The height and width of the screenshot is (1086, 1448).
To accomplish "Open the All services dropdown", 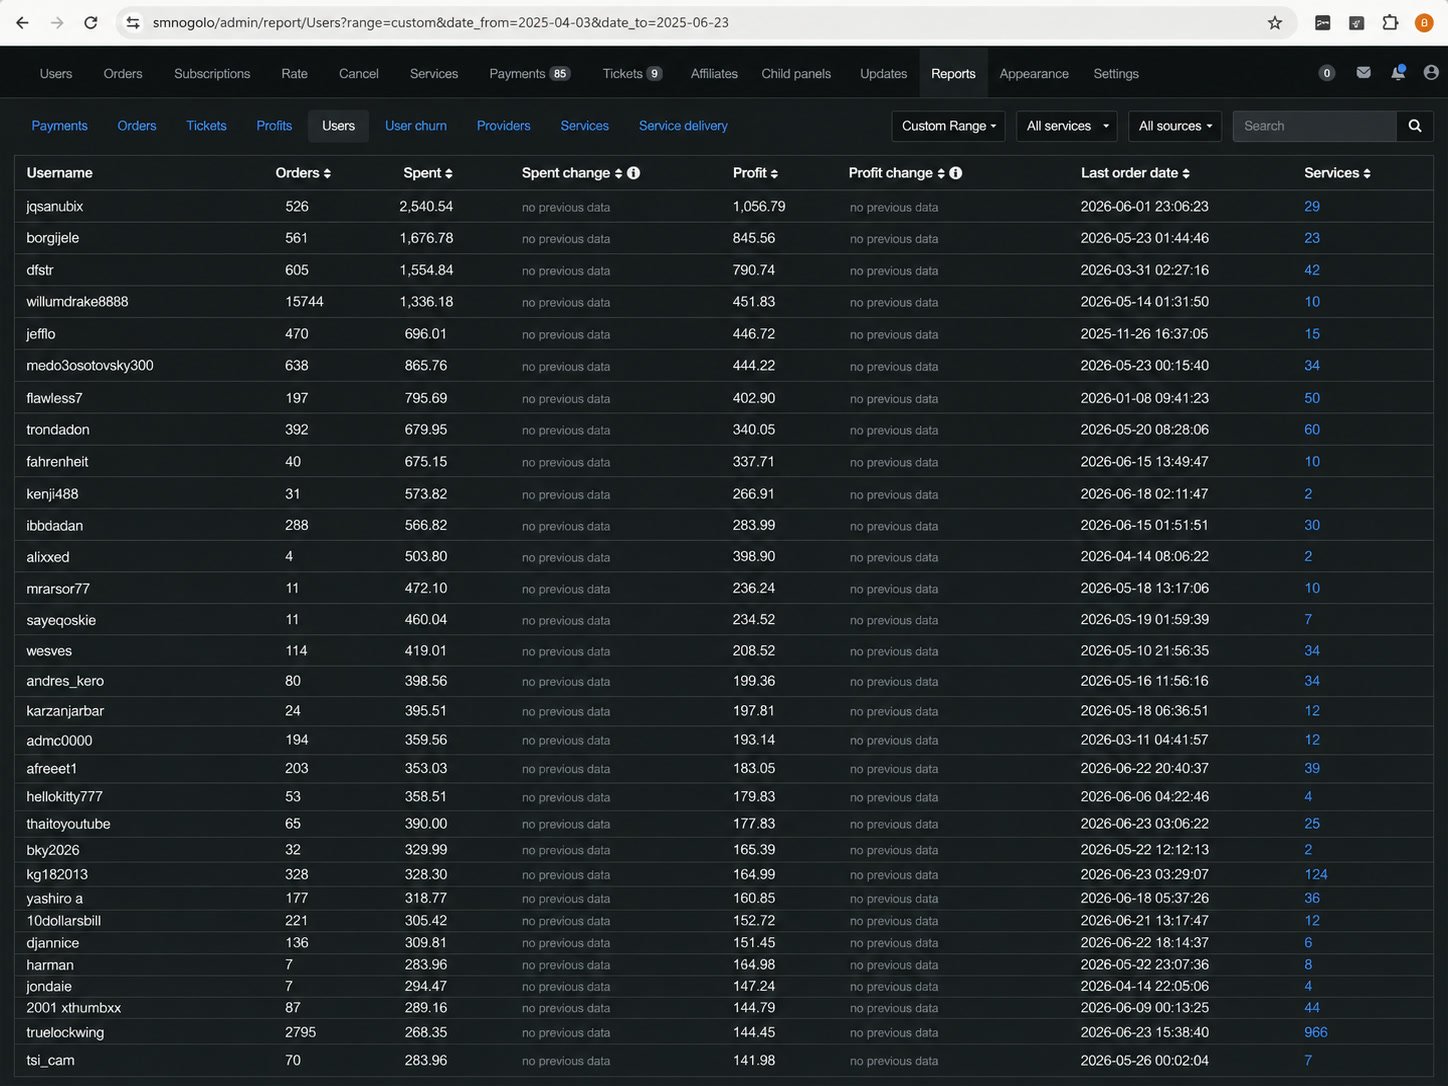I will click(x=1068, y=126).
